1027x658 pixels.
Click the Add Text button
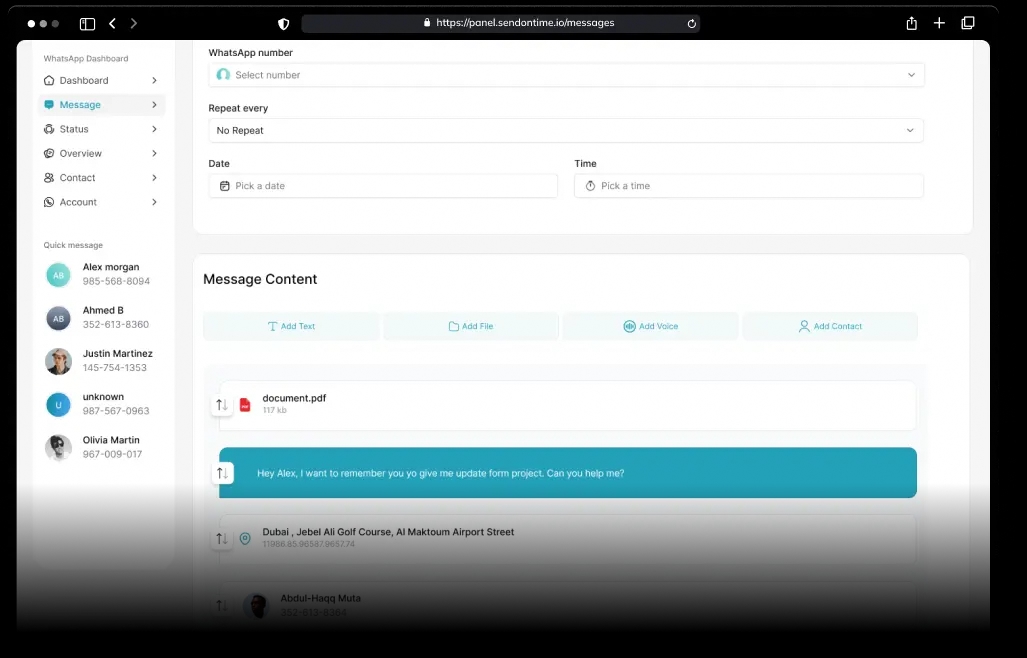pyautogui.click(x=291, y=326)
